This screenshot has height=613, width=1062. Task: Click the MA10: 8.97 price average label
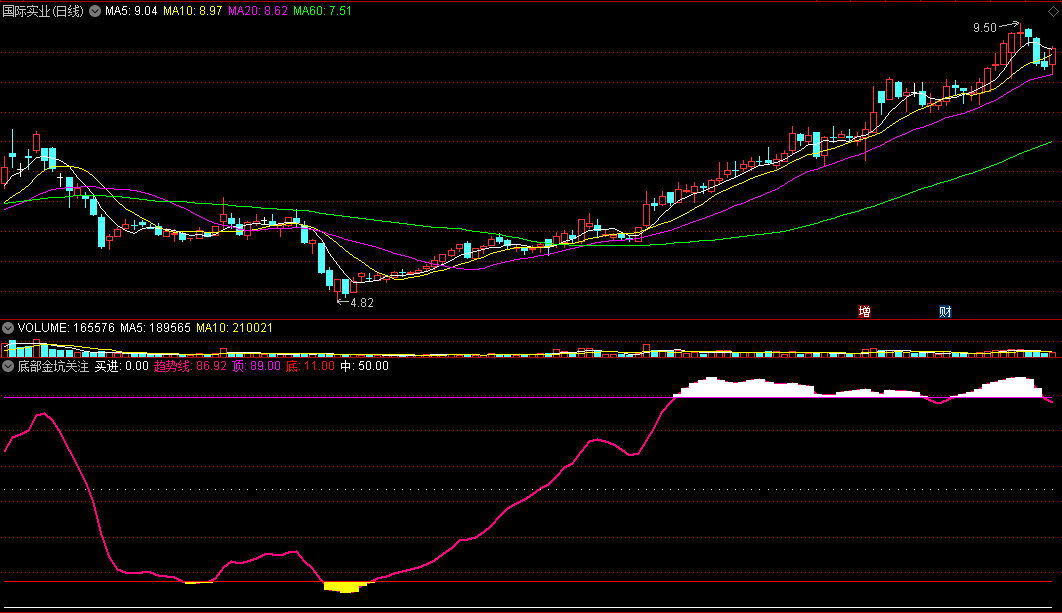192,11
